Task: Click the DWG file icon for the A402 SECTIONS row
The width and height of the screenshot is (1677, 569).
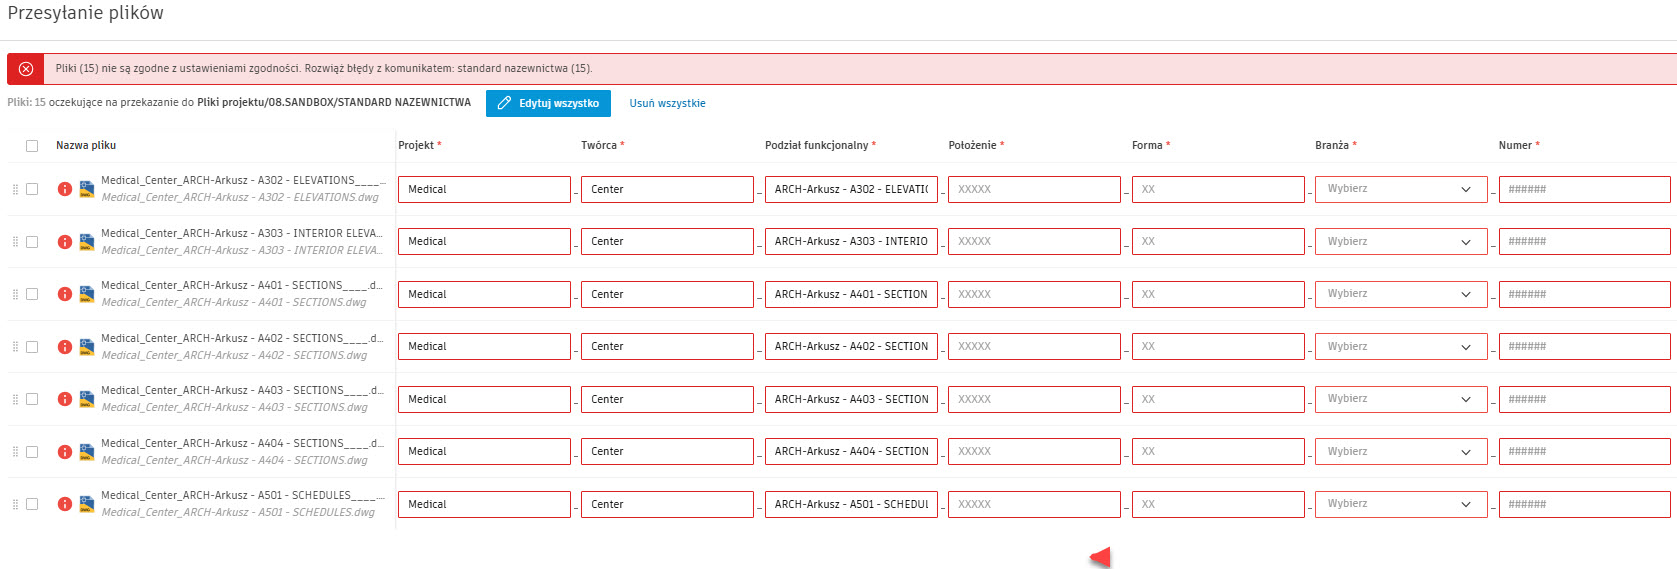Action: (x=87, y=347)
